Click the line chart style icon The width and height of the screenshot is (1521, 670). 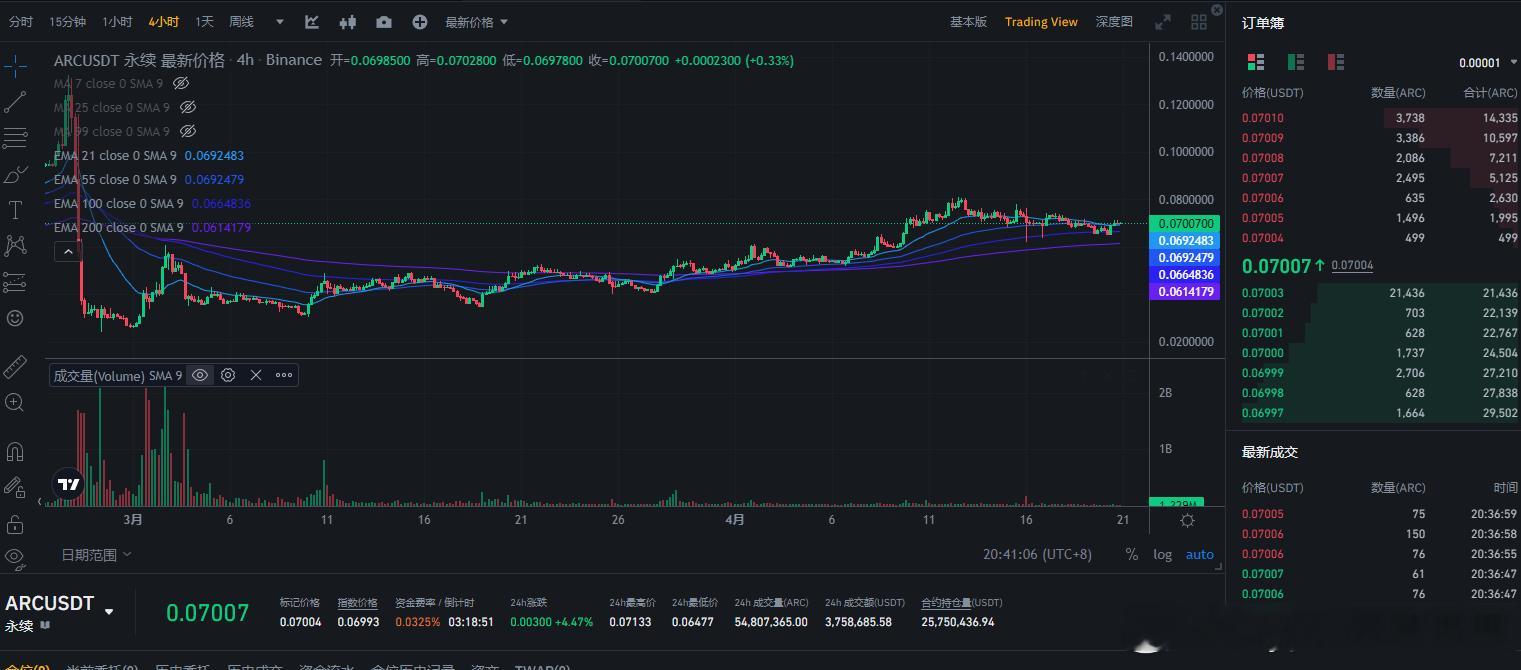311,21
